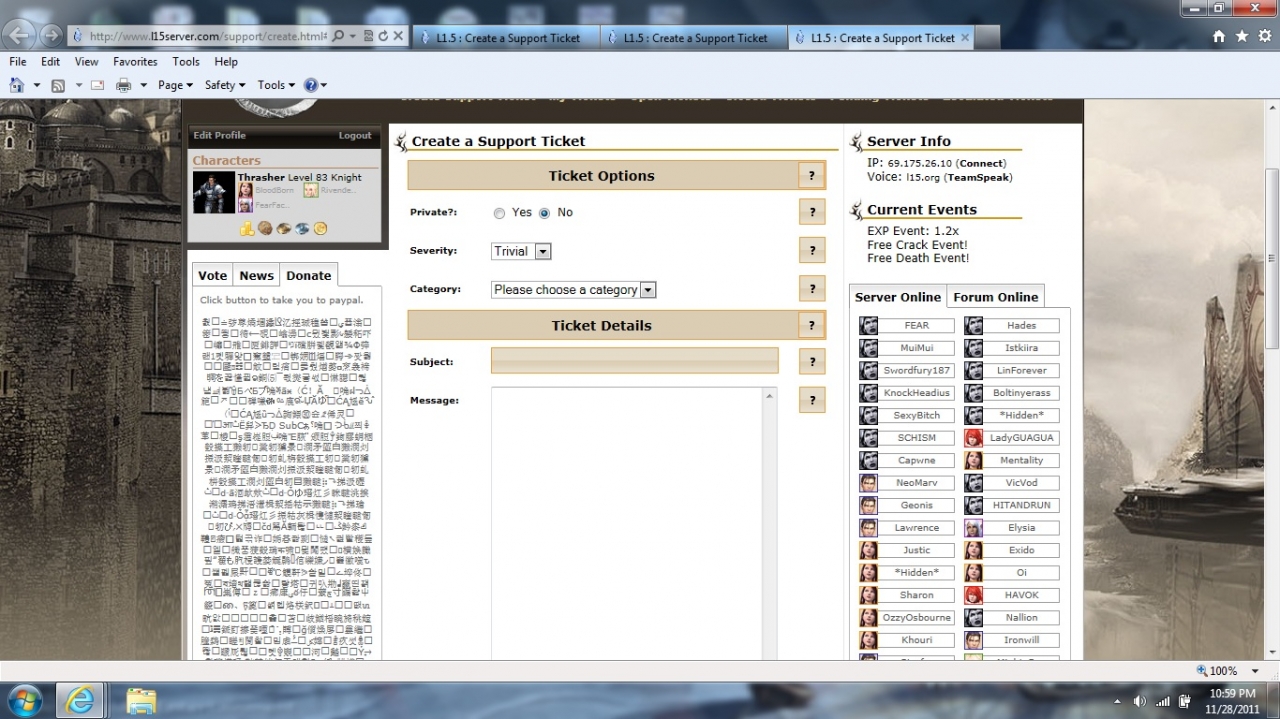Click the Rivende character avatar

(311, 190)
